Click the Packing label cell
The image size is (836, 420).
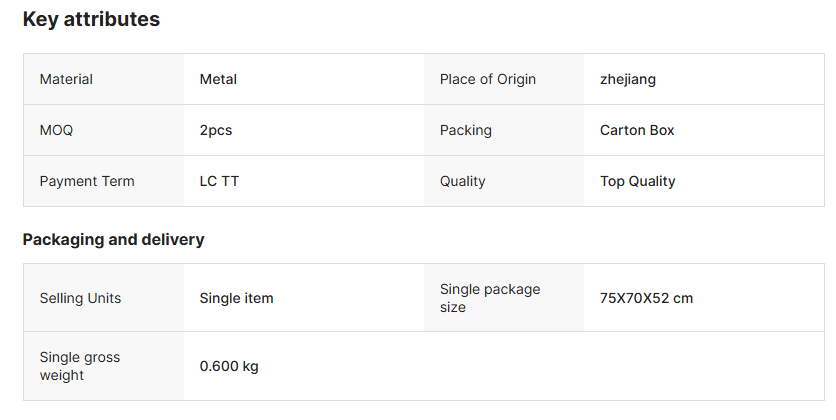tap(466, 130)
